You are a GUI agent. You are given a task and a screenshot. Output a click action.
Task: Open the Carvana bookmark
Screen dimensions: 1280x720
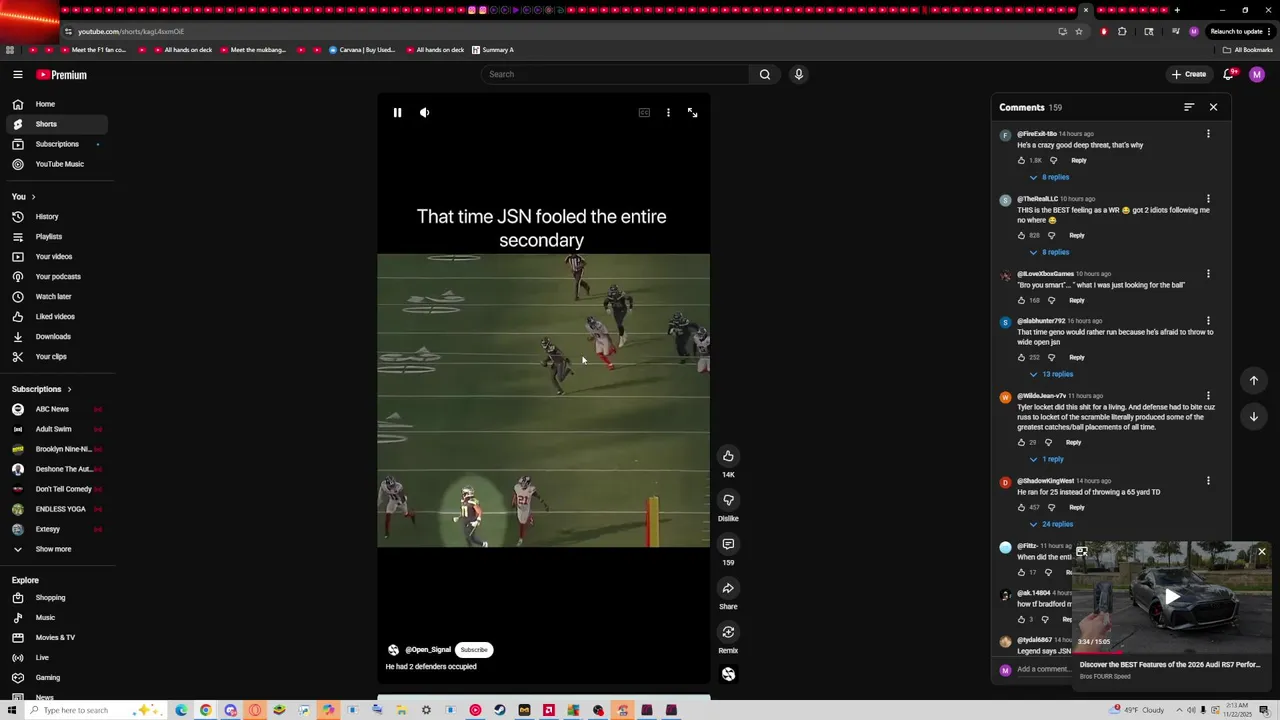[362, 50]
